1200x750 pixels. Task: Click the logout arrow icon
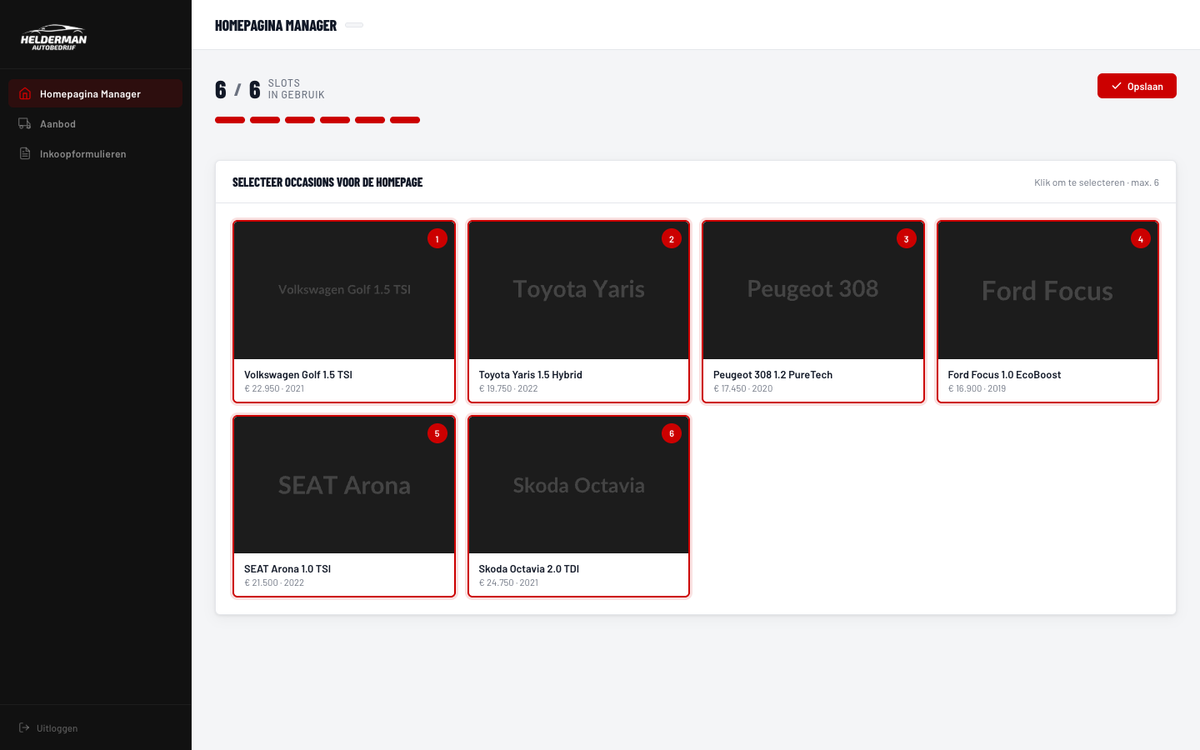pos(24,728)
